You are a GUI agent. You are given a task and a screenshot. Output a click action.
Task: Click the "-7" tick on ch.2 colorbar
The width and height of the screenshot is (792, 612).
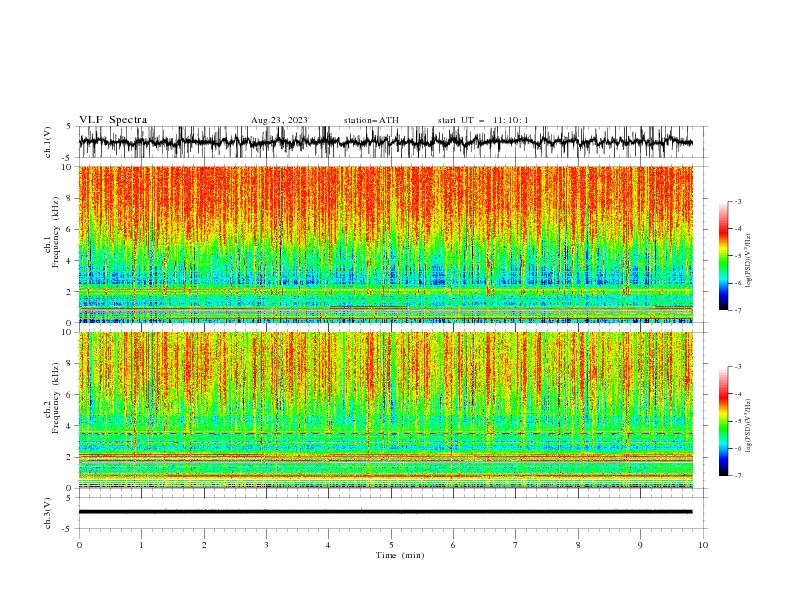coord(737,475)
